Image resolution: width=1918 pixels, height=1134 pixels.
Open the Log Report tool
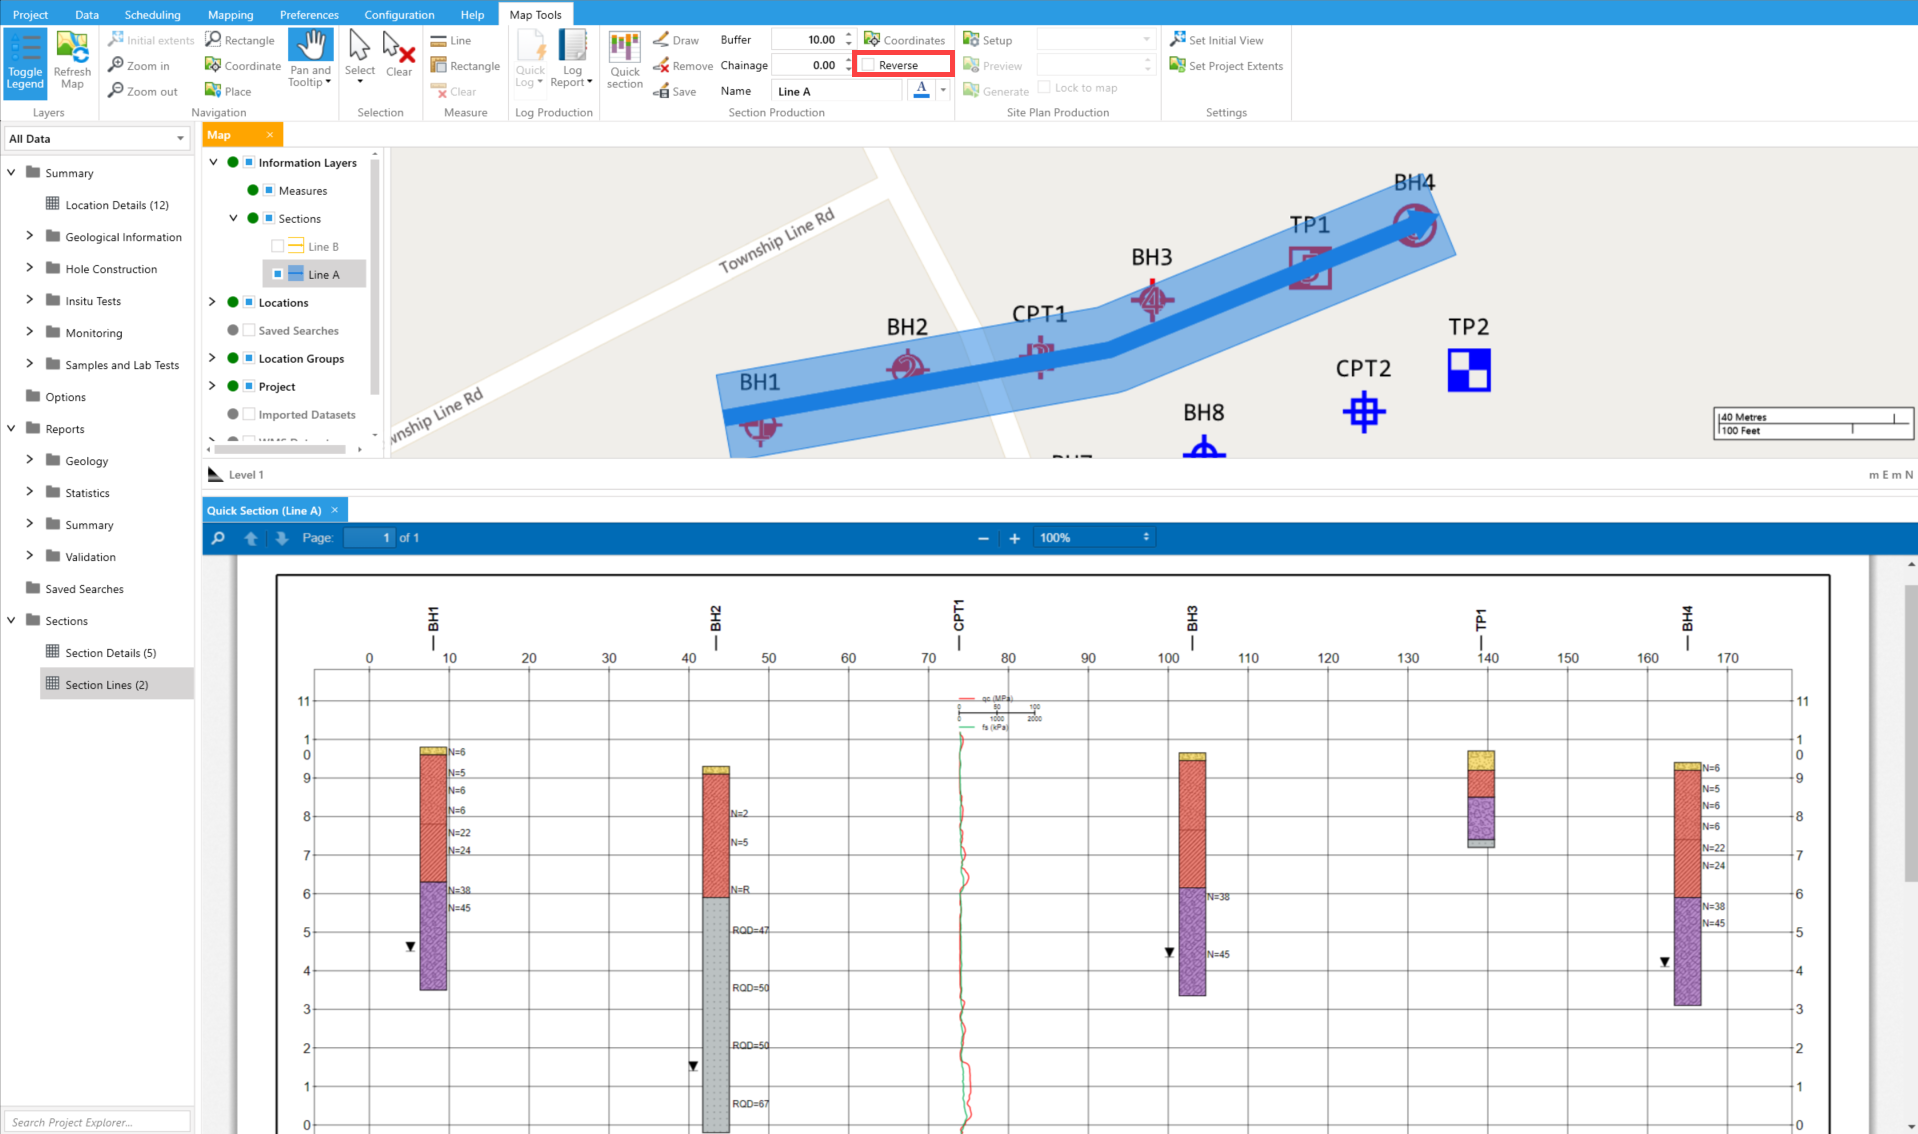click(x=572, y=59)
